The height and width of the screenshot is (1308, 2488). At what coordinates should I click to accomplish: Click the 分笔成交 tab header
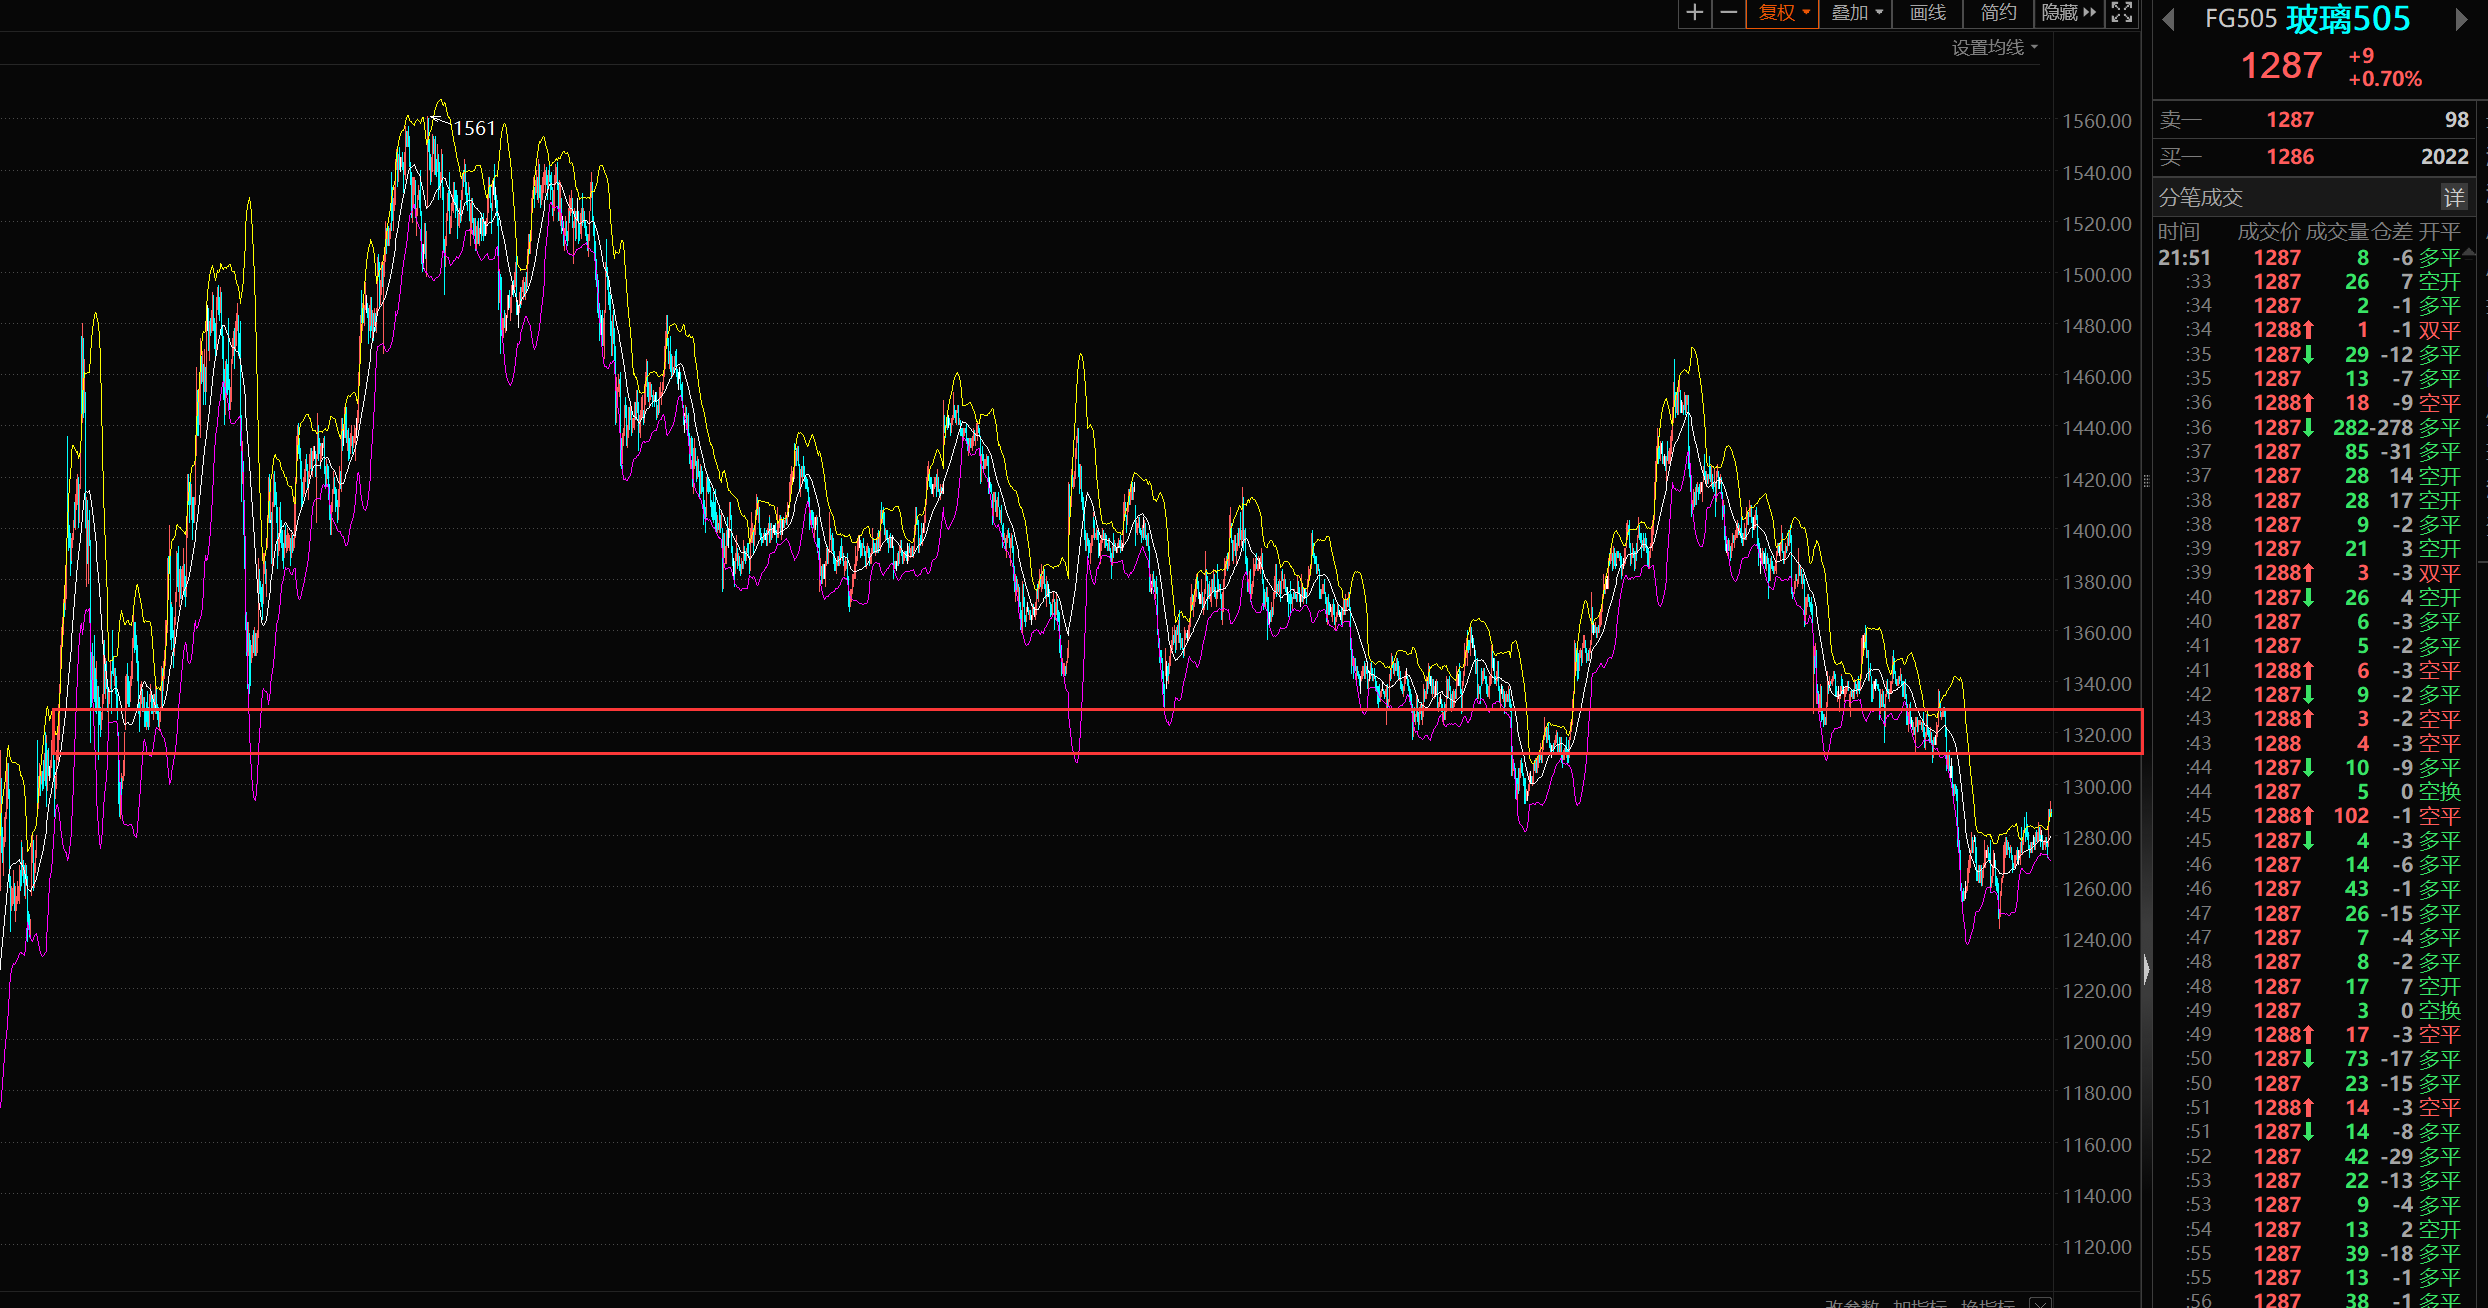click(2200, 198)
